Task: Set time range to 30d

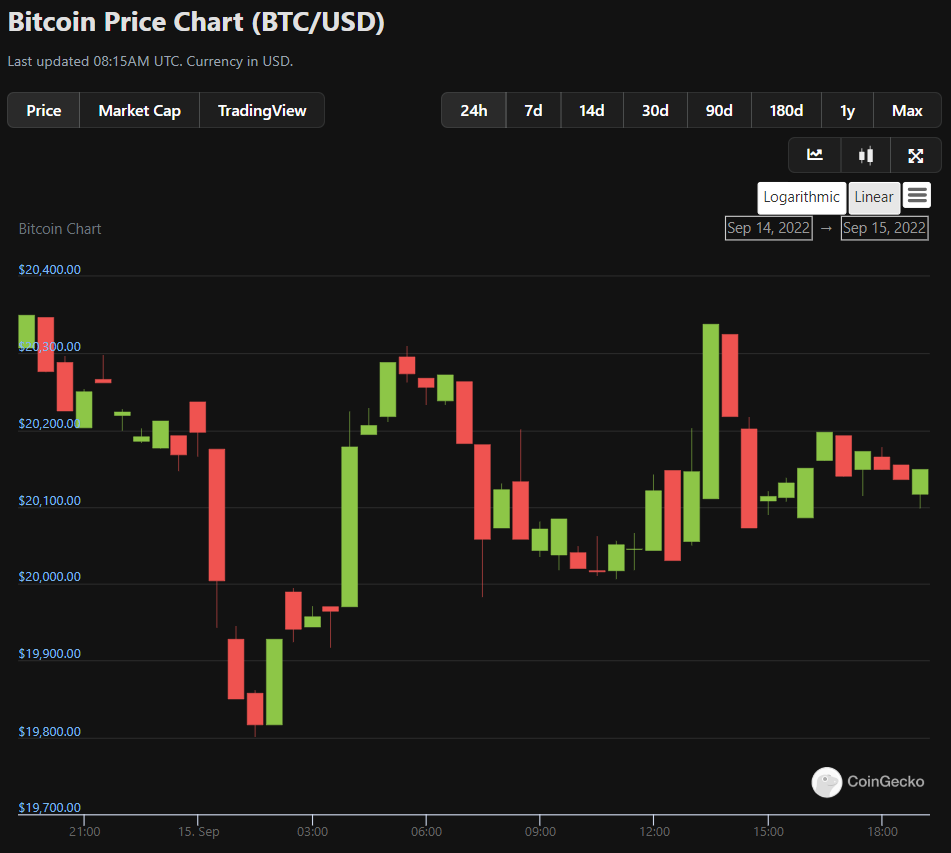Action: point(655,110)
